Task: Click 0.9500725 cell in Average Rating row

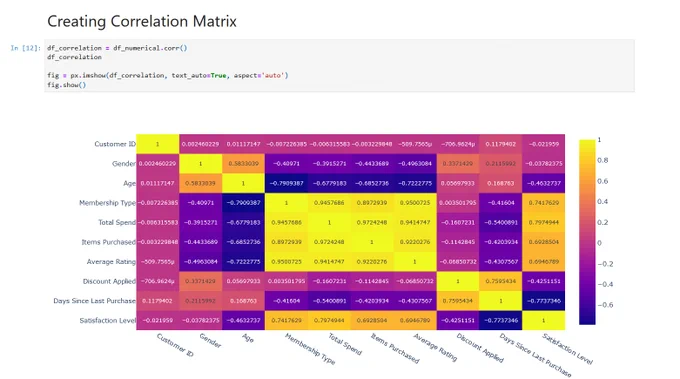Action: pyautogui.click(x=286, y=261)
